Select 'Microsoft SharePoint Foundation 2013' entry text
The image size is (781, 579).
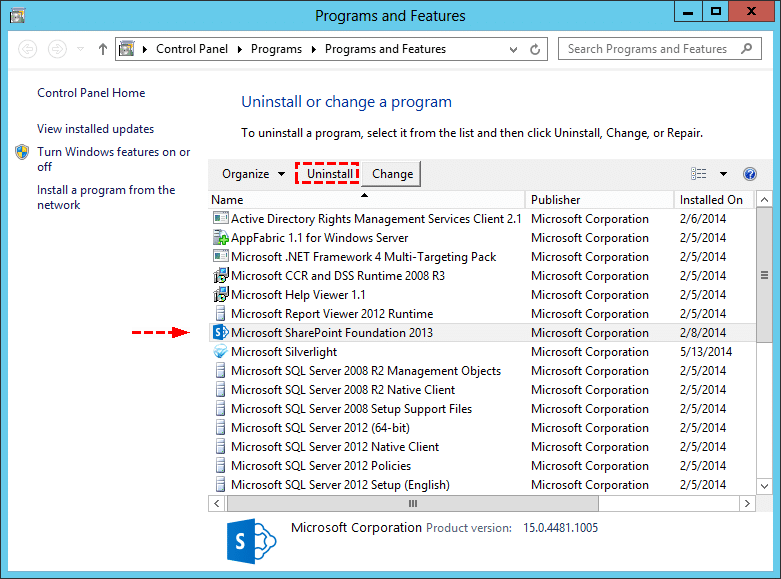[332, 333]
